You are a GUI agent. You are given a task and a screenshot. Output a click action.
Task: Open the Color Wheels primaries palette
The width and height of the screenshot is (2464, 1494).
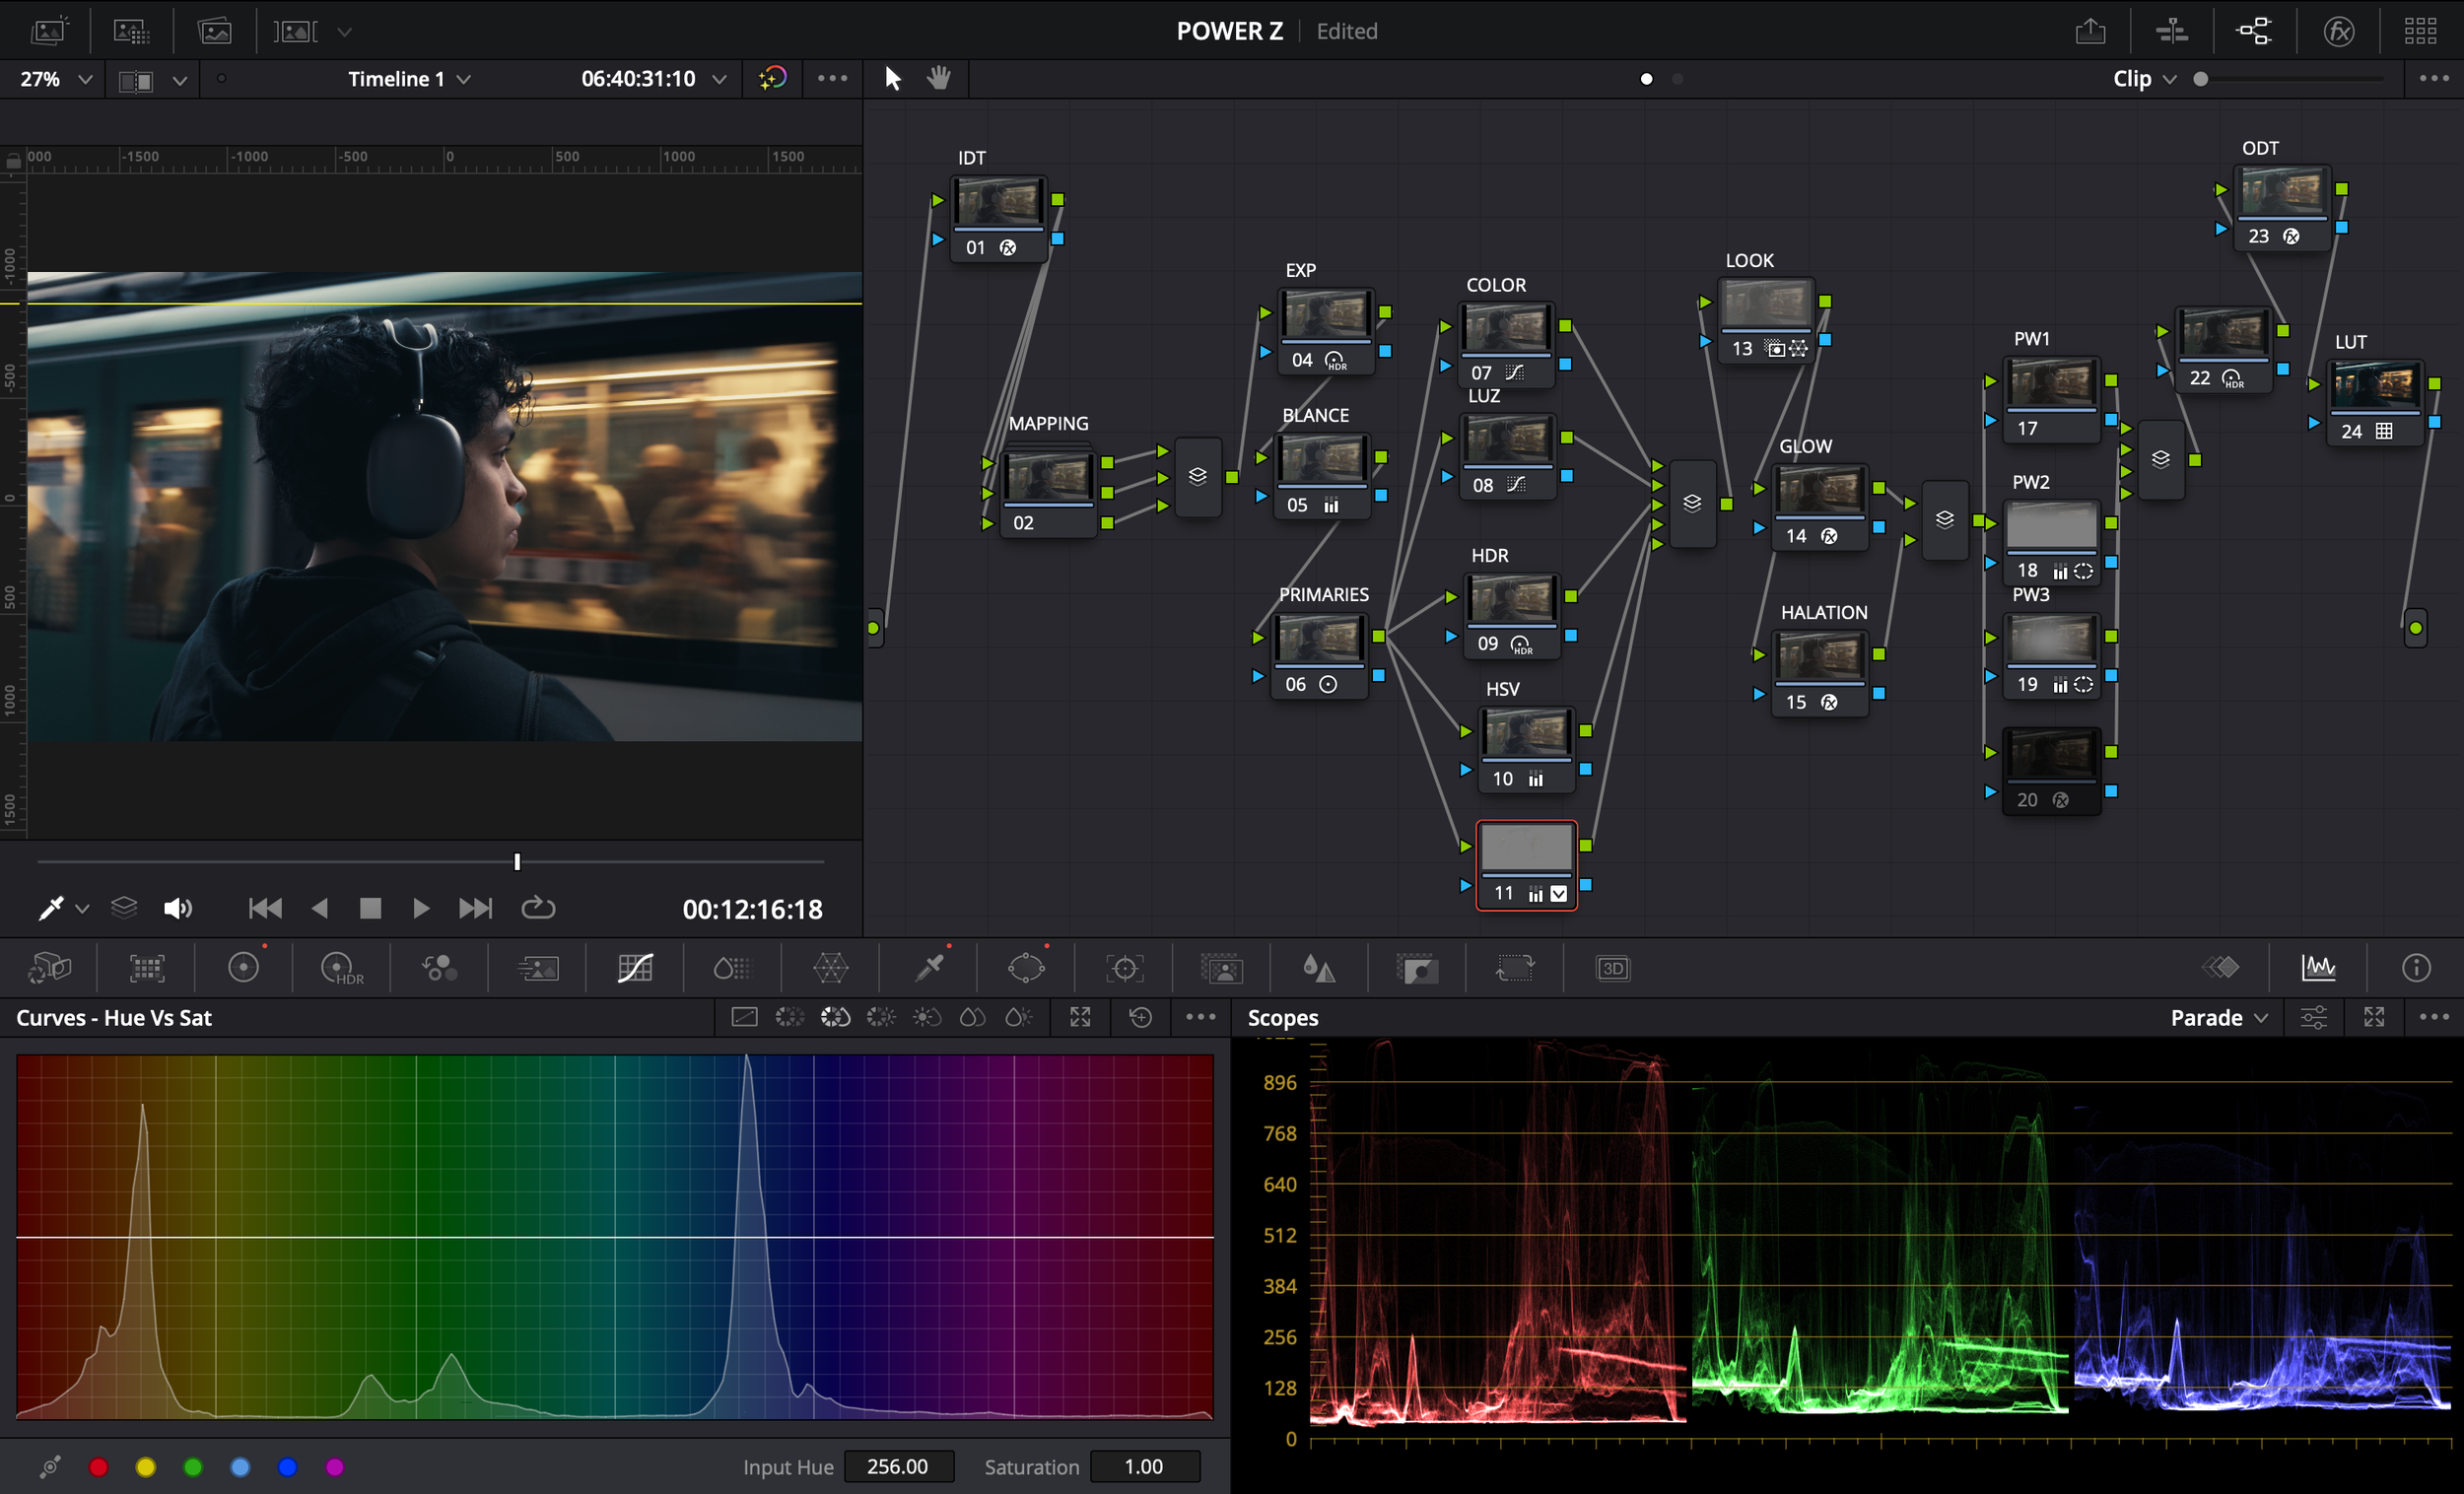(243, 968)
